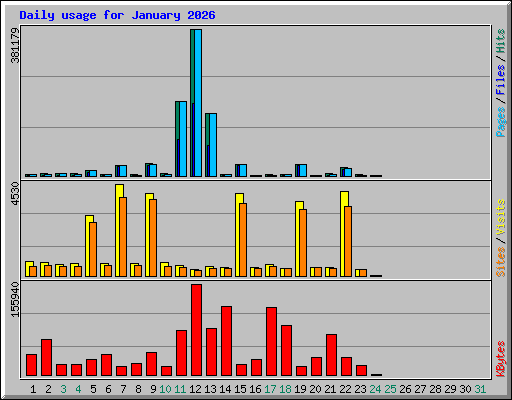Click green weekend day 3 label
The image size is (512, 400).
tap(63, 389)
